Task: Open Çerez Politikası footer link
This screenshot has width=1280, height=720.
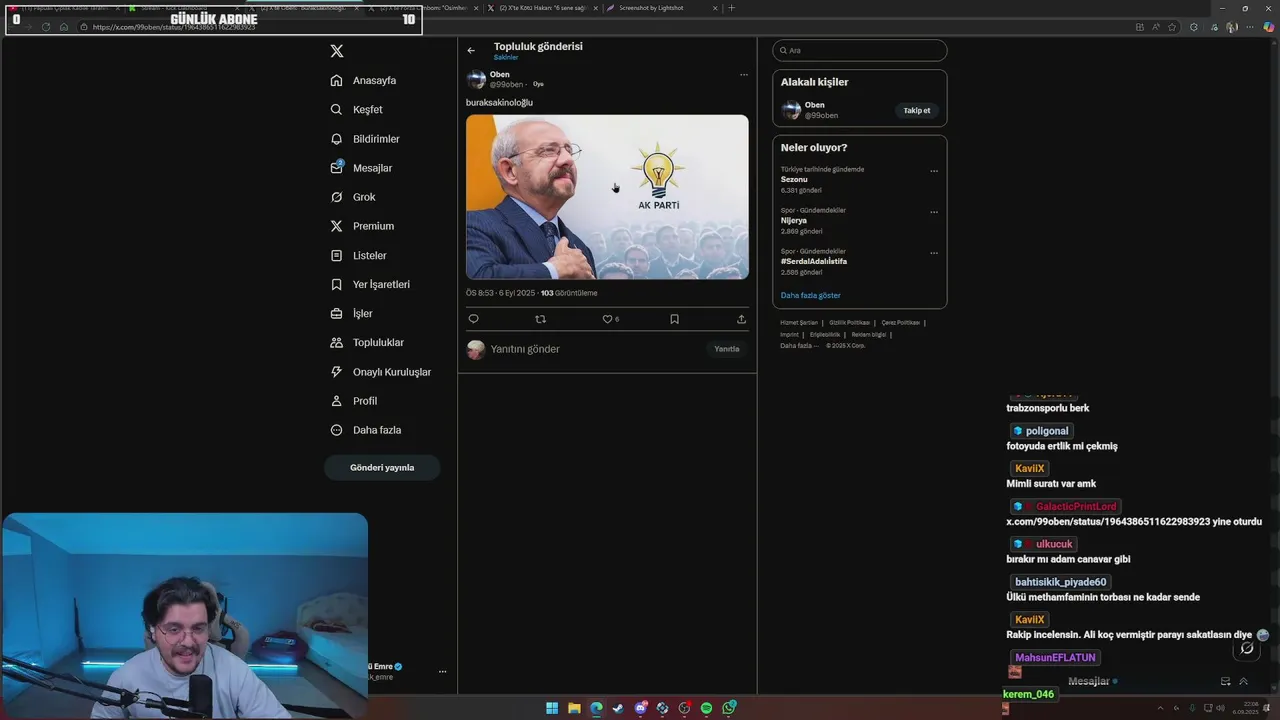Action: point(901,323)
